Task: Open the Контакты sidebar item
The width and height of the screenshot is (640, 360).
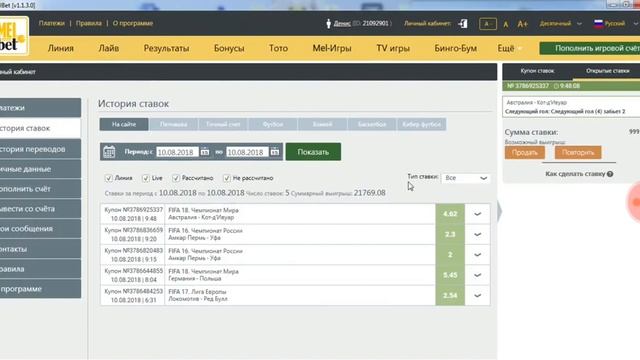Action: 40,249
